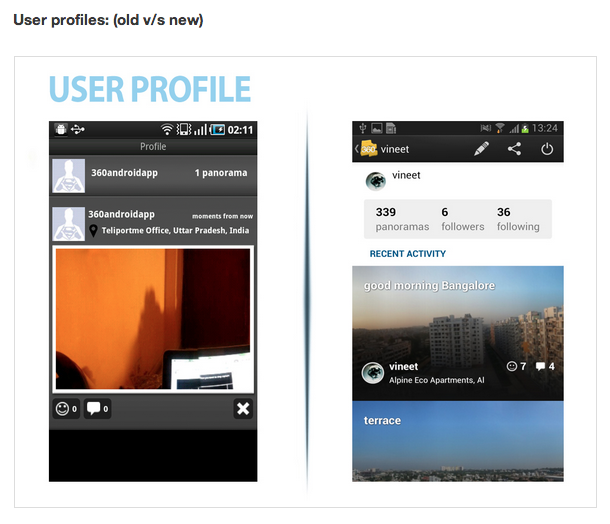Click the RECENT ACTIVITY heading
Viewport: 610px width, 524px height.
pos(408,254)
